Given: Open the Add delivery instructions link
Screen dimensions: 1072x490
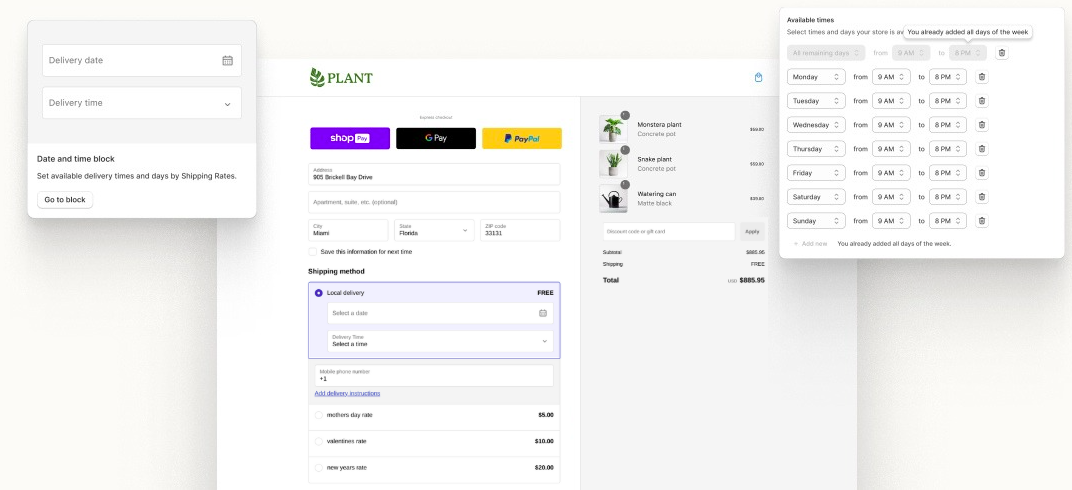Looking at the screenshot, I should click(347, 394).
